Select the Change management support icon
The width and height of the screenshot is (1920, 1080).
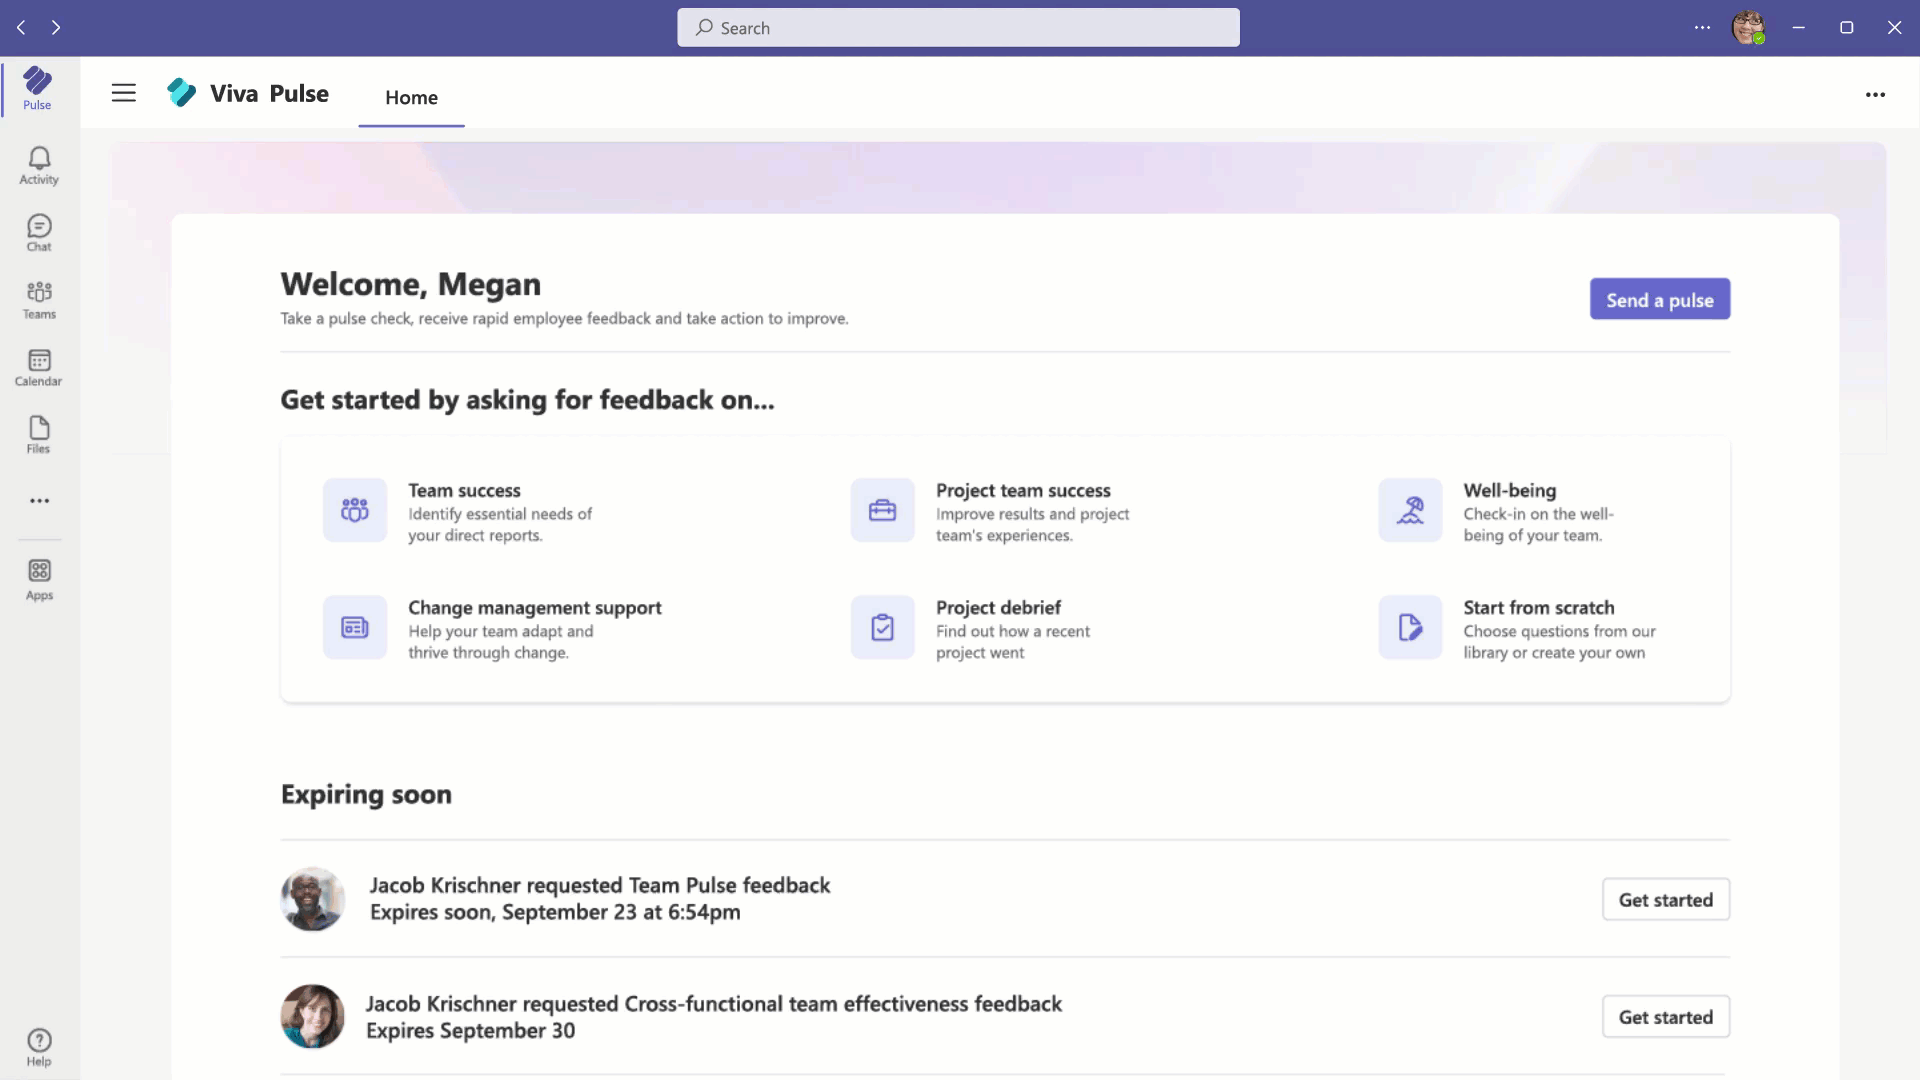pyautogui.click(x=353, y=626)
